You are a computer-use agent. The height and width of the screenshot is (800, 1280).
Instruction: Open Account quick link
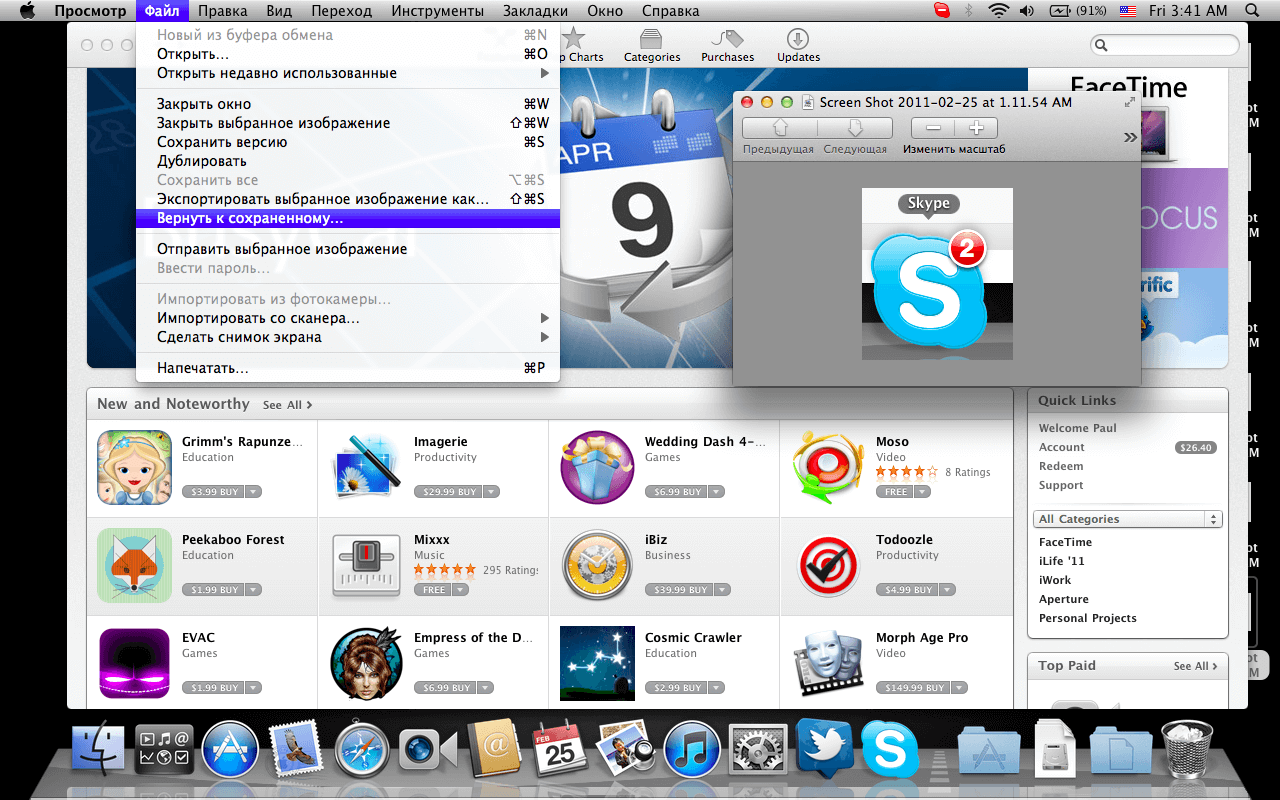(1061, 447)
